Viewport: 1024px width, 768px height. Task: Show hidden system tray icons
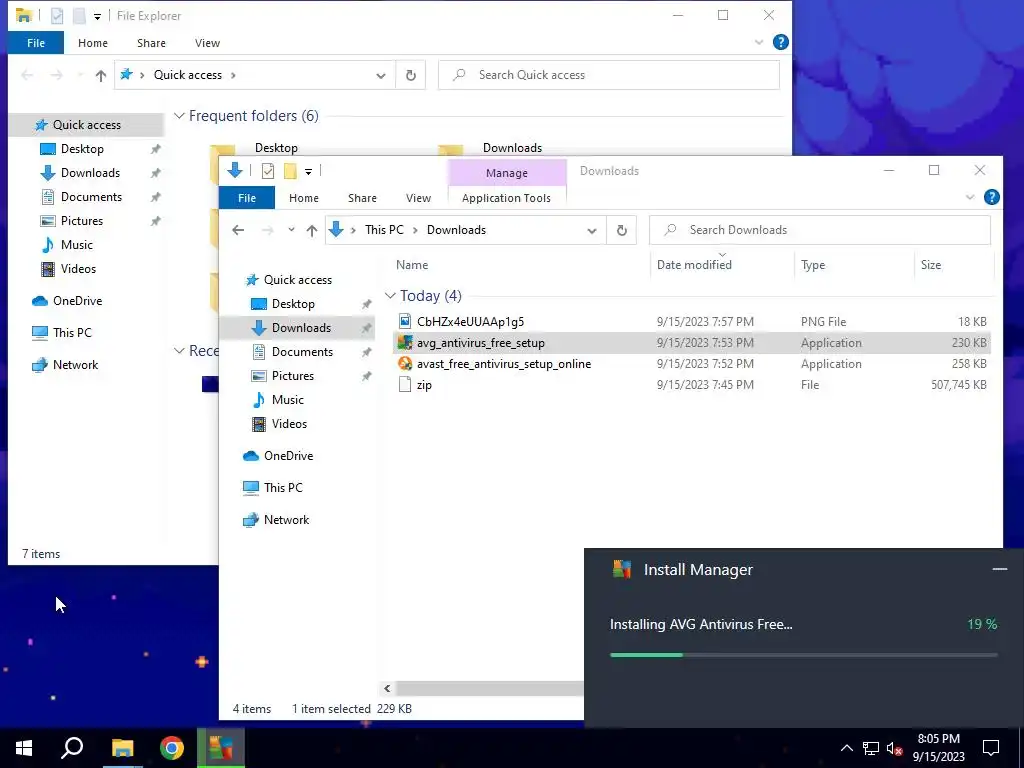(846, 748)
